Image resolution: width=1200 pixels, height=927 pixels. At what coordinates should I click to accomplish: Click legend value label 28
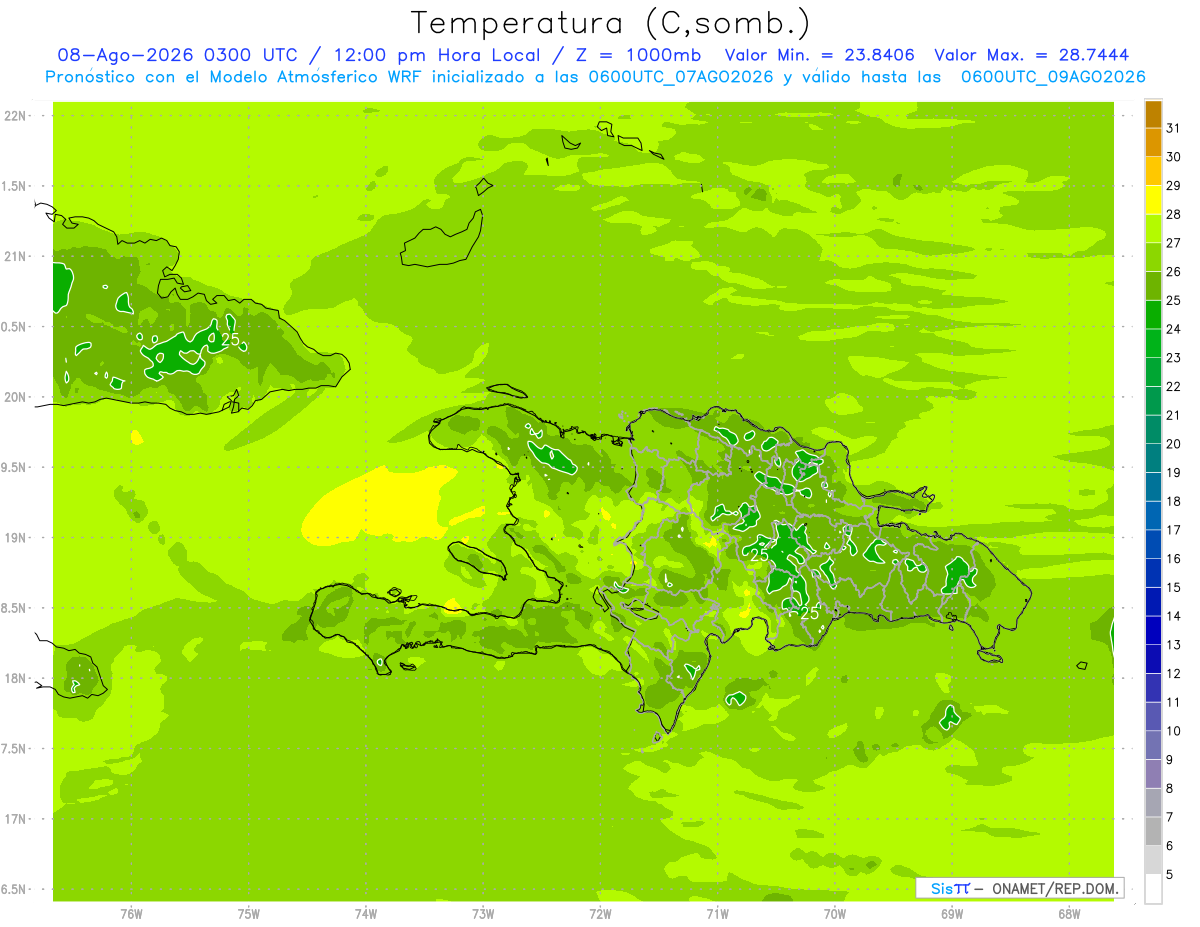point(1173,214)
